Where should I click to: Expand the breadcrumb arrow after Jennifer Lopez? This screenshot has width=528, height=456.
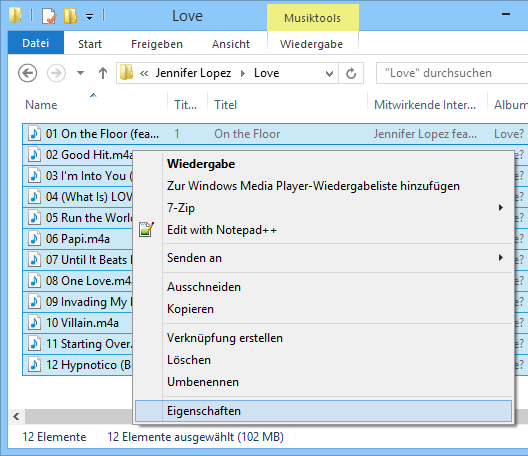(x=243, y=73)
